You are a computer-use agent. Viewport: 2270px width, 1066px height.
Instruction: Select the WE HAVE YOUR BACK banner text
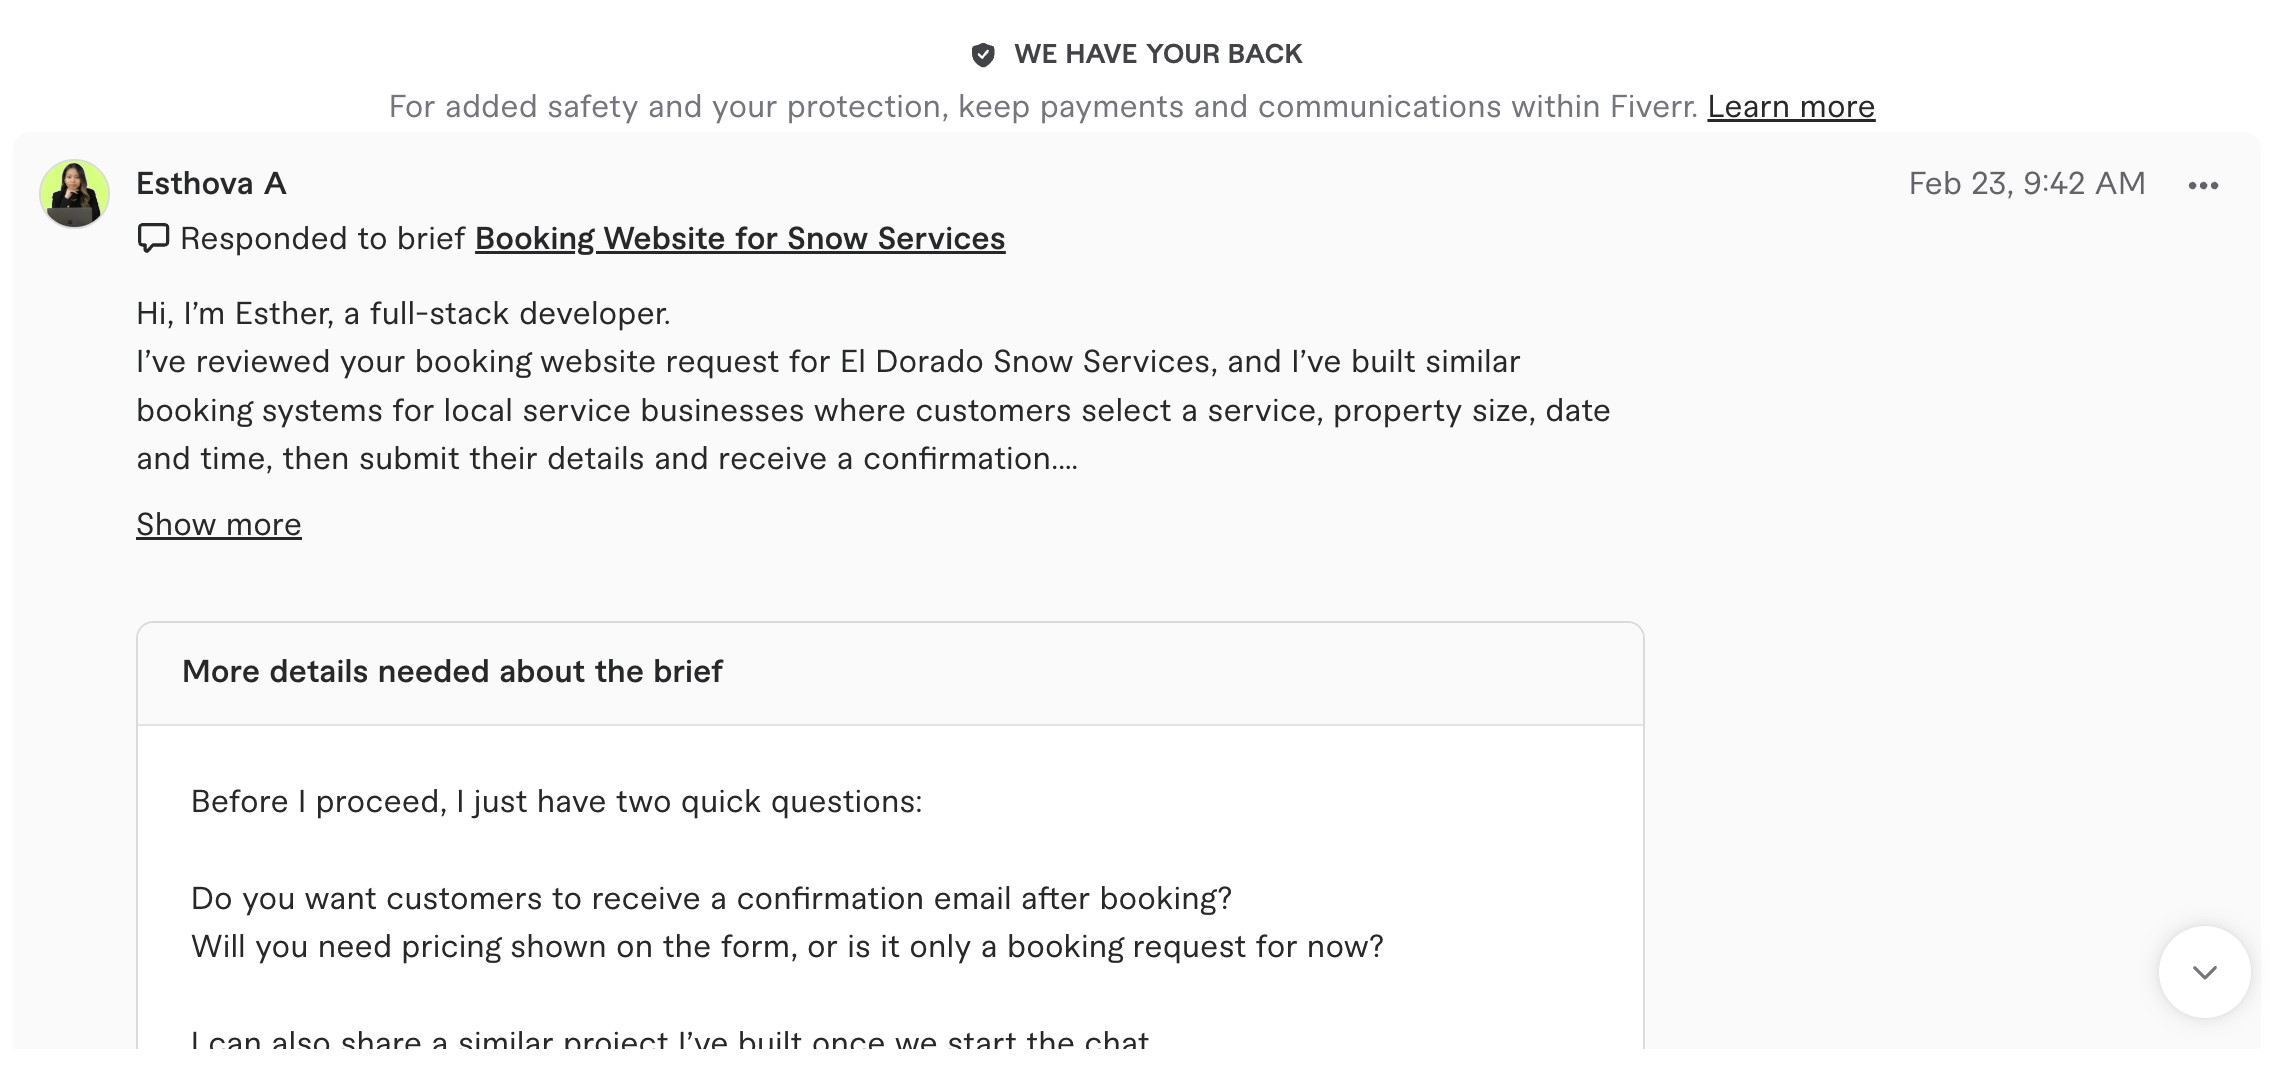(1157, 53)
